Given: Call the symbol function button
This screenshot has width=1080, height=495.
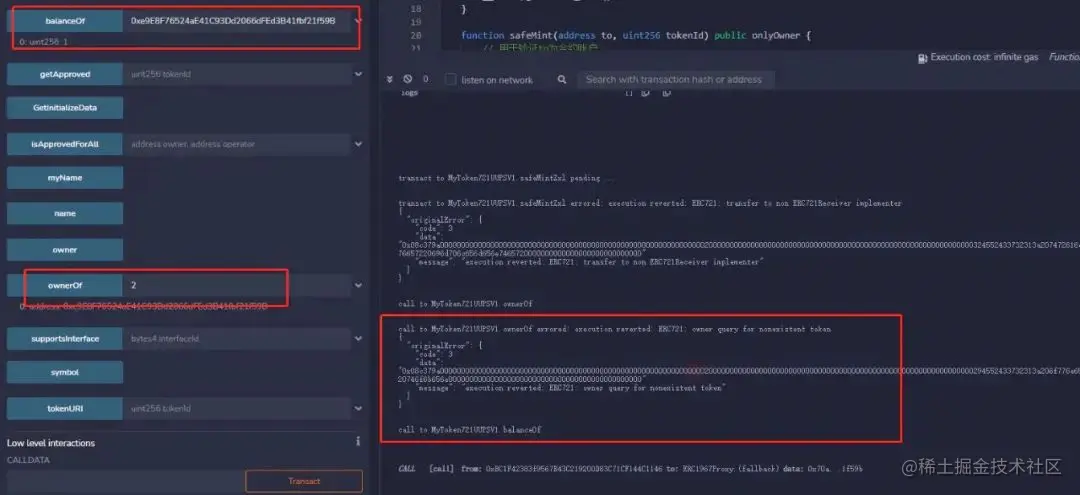Looking at the screenshot, I should 65,372.
